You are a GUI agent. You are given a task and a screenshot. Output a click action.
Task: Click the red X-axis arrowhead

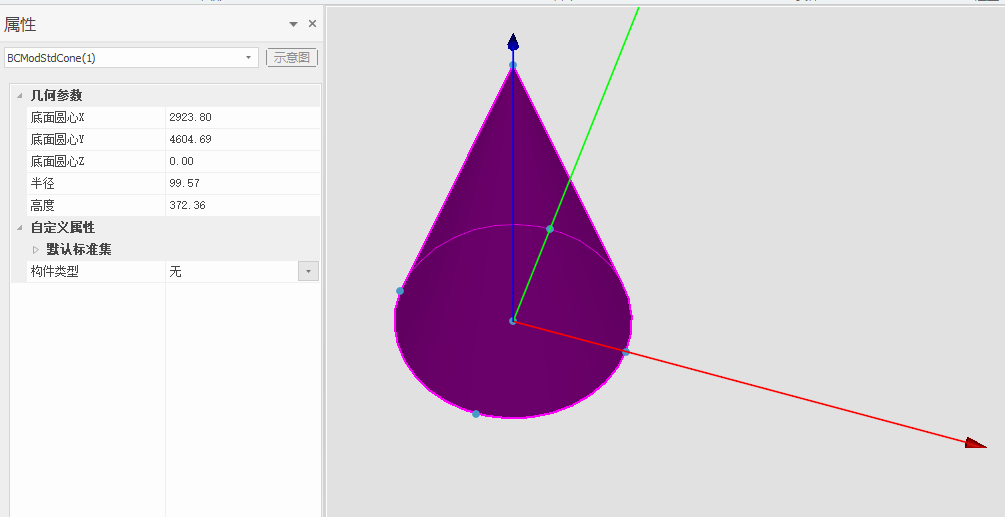[975, 442]
